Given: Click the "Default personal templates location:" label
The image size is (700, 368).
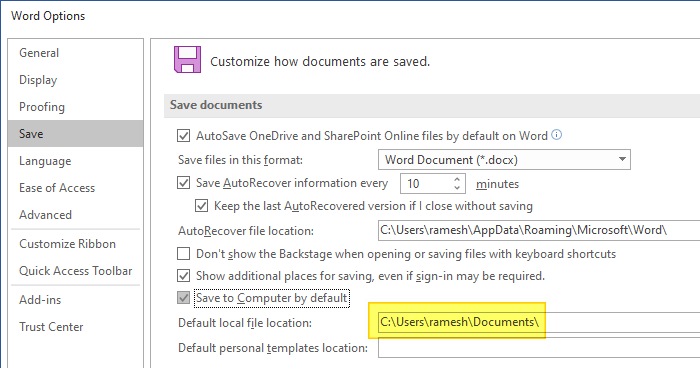Looking at the screenshot, I should [273, 348].
